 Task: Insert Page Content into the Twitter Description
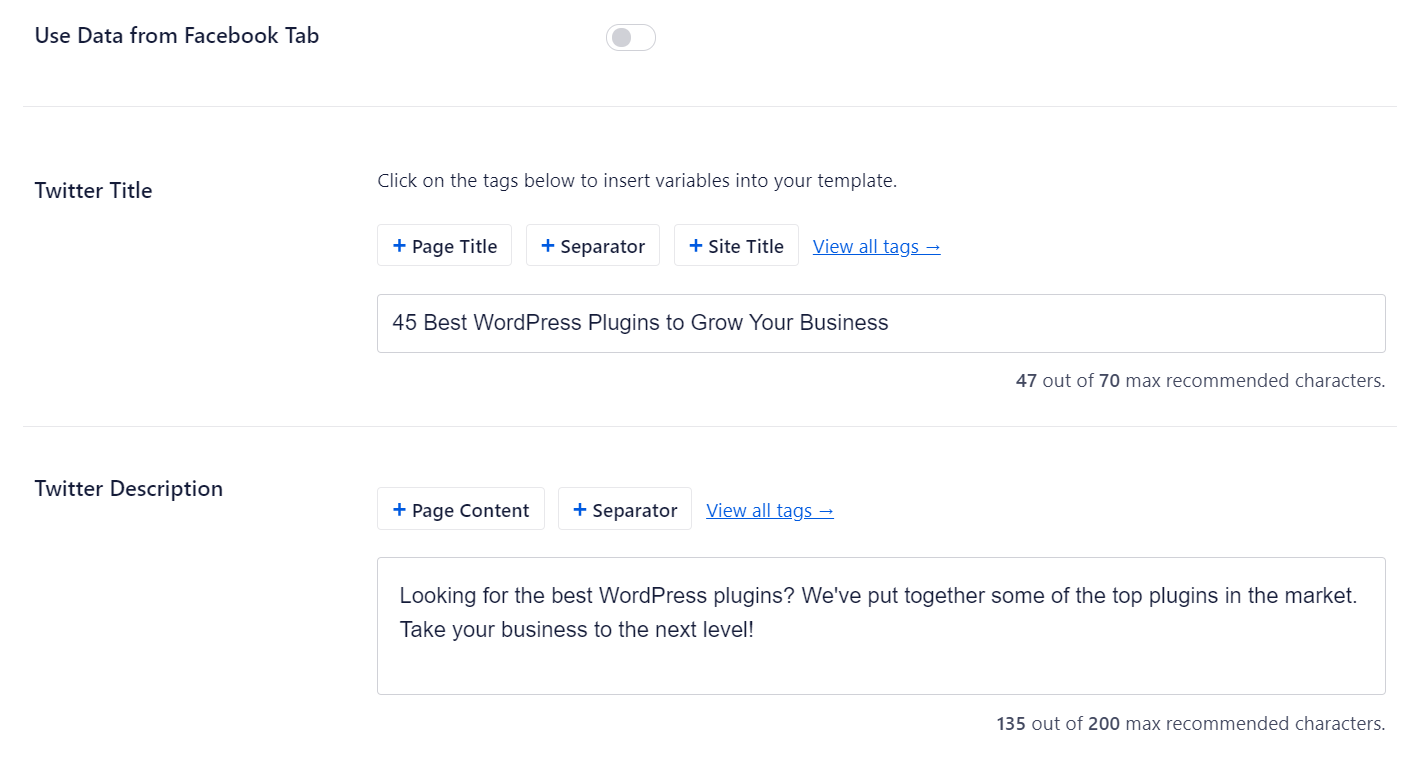point(461,509)
